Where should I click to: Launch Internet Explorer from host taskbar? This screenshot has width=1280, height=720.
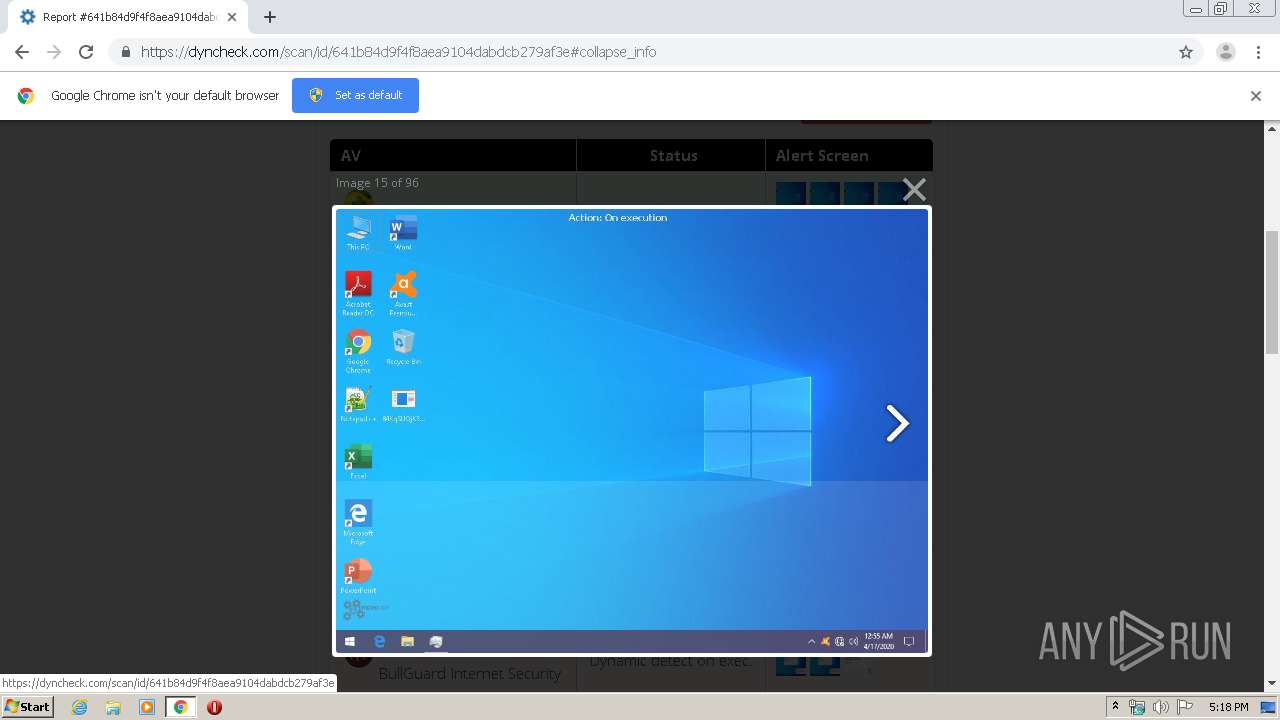coord(79,707)
